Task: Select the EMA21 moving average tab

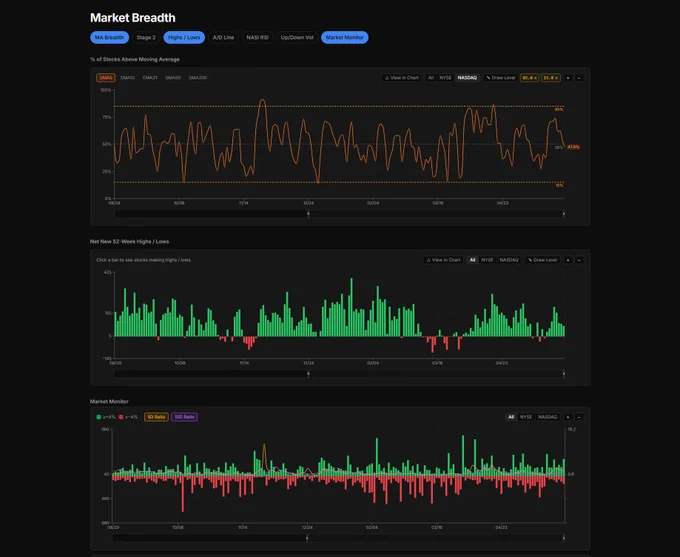Action: pos(150,78)
